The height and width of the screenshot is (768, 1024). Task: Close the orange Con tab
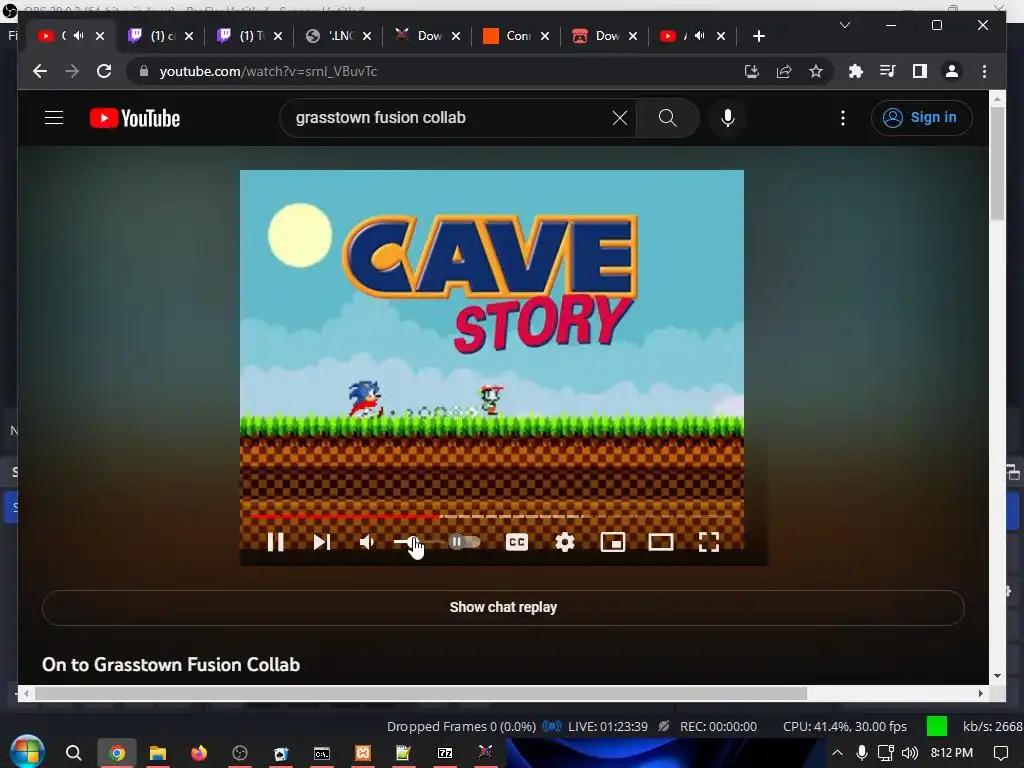[x=545, y=36]
